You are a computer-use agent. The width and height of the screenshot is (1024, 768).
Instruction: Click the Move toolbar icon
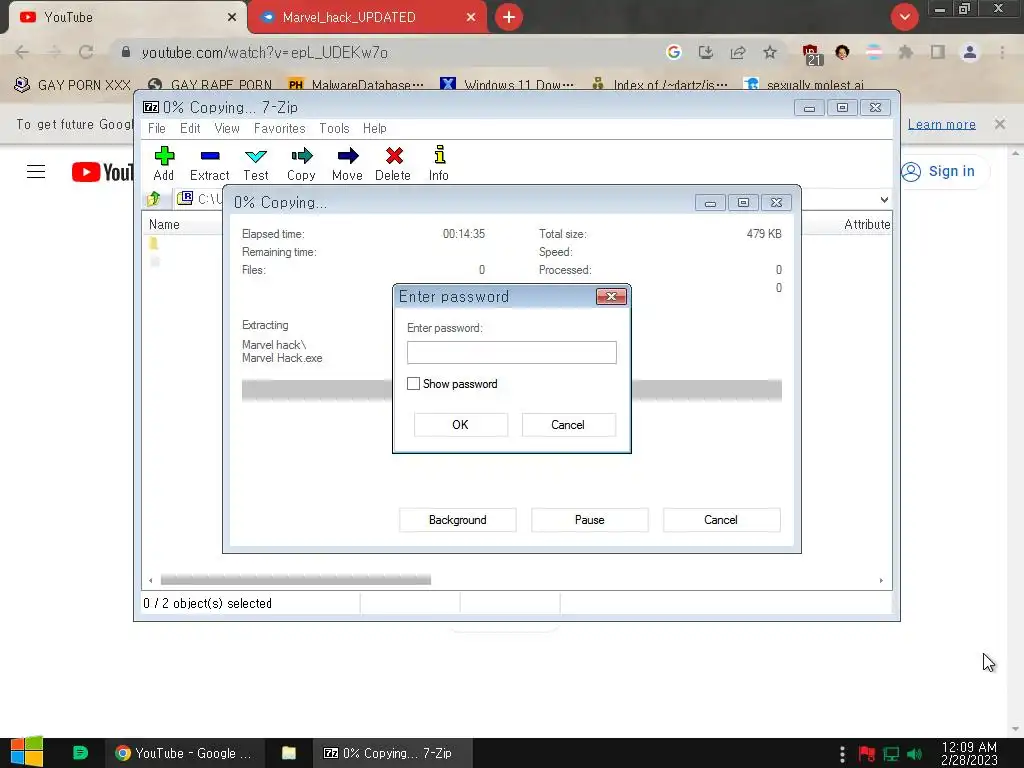pyautogui.click(x=347, y=163)
